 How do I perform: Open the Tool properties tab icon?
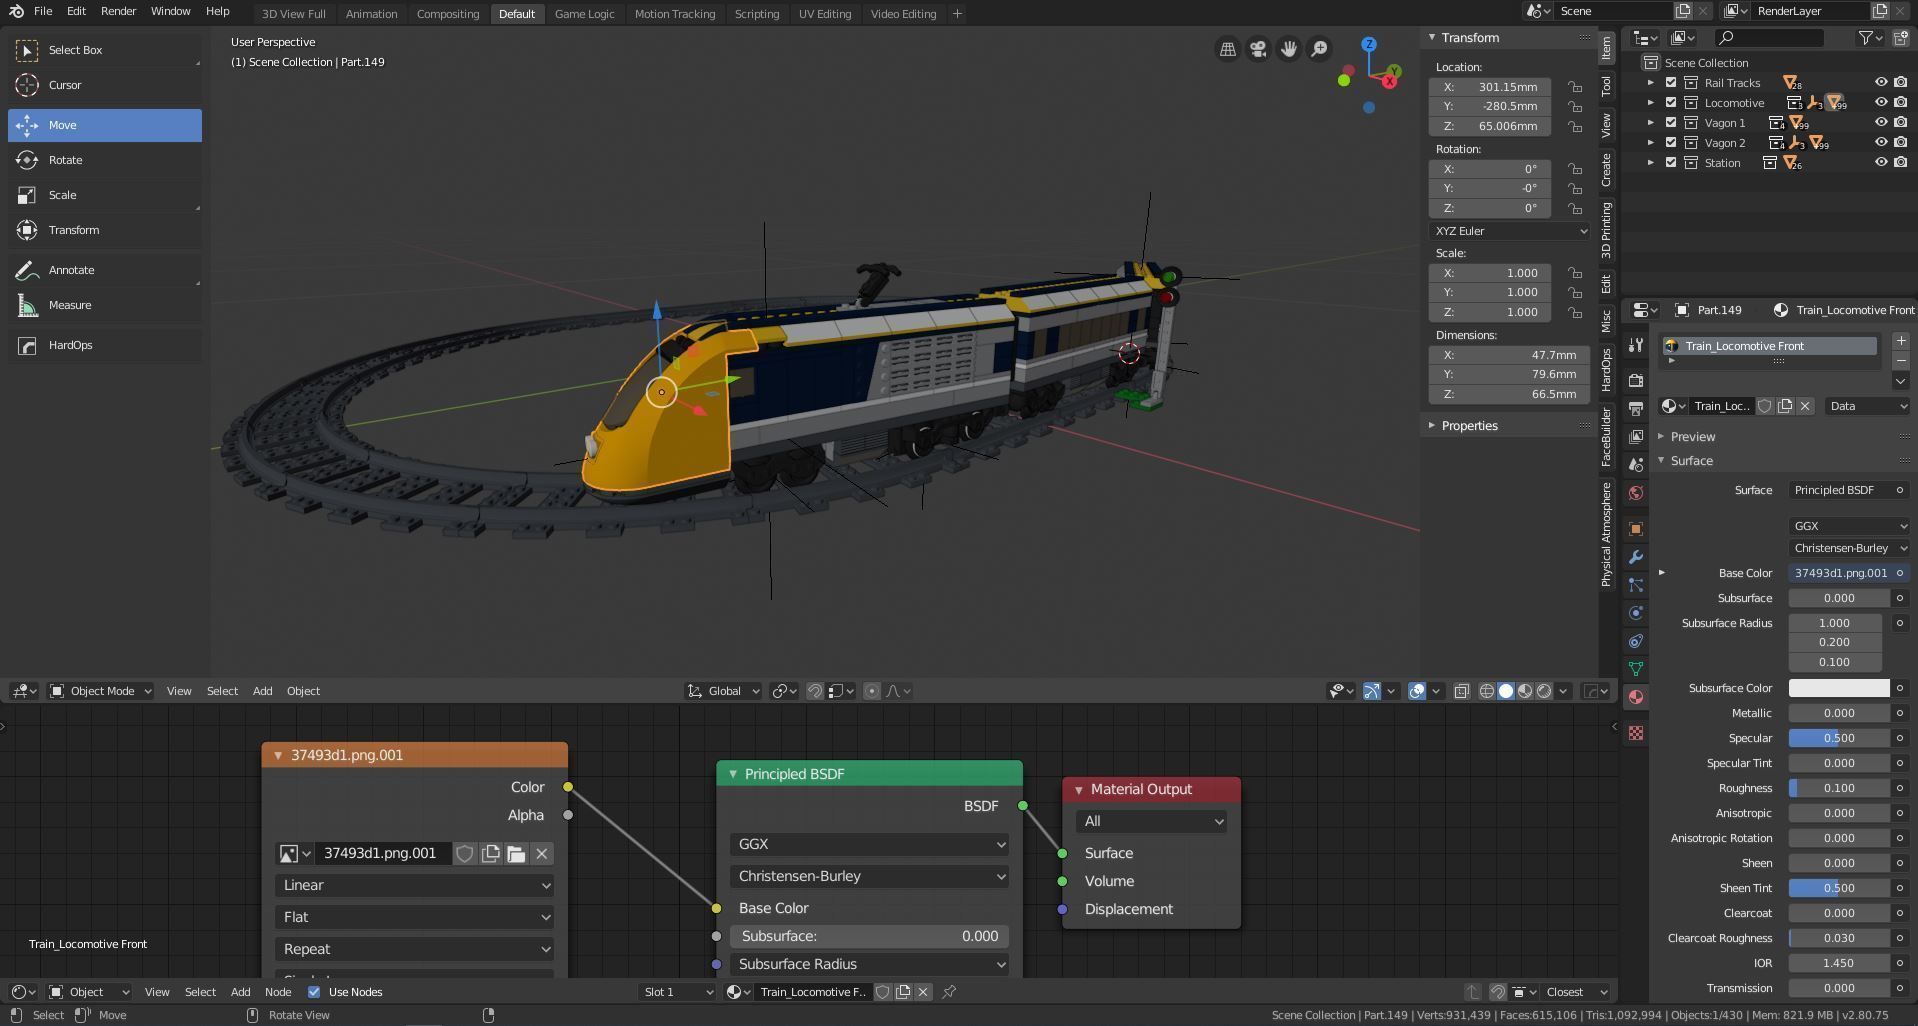click(x=1636, y=345)
